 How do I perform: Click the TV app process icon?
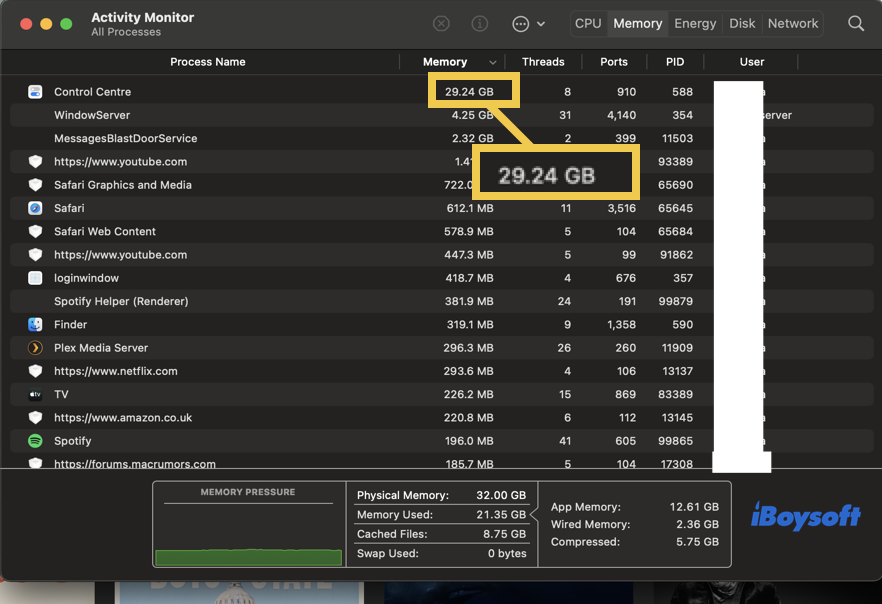(35, 395)
